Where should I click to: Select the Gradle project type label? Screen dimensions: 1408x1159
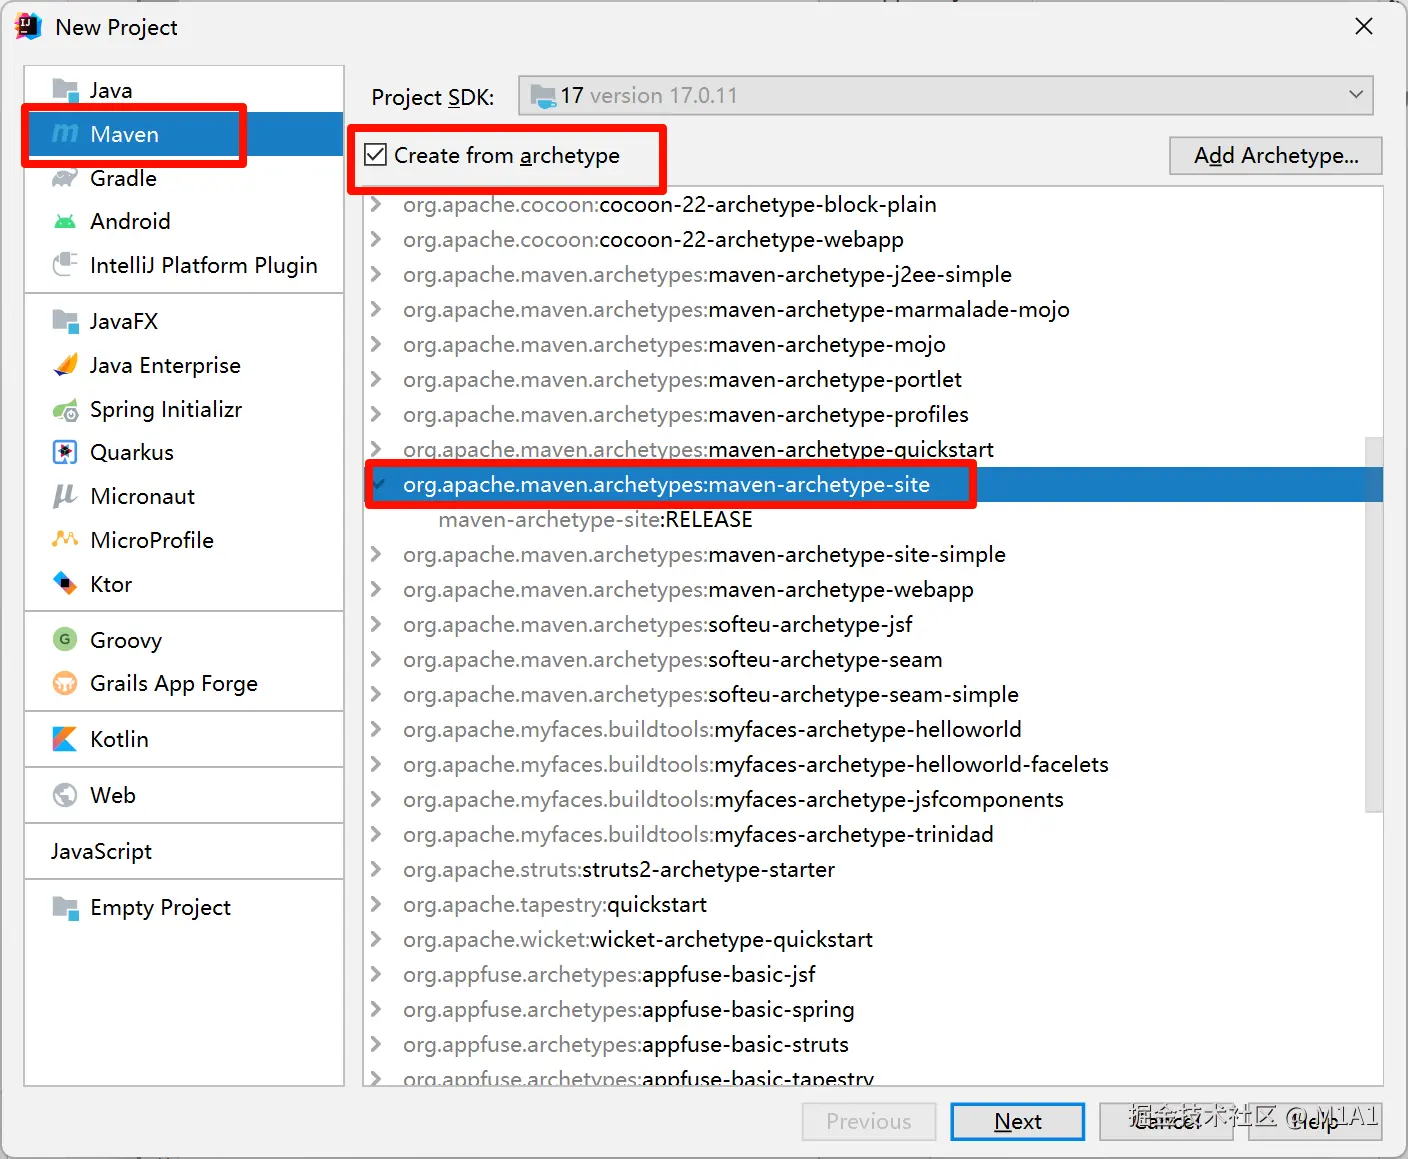point(123,178)
